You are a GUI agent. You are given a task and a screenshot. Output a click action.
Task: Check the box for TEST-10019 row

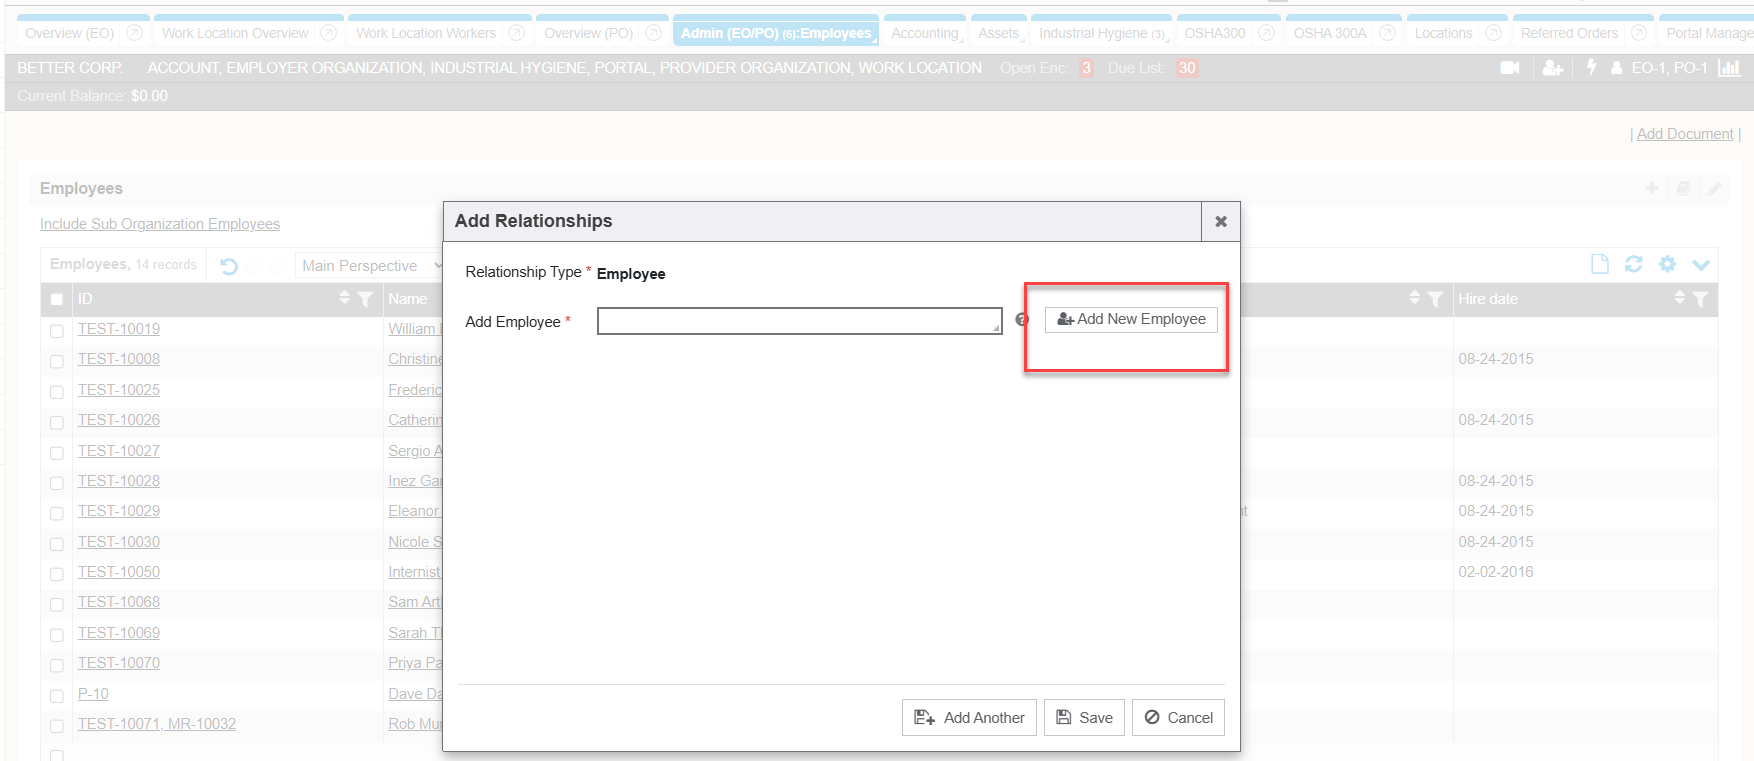[x=57, y=331]
